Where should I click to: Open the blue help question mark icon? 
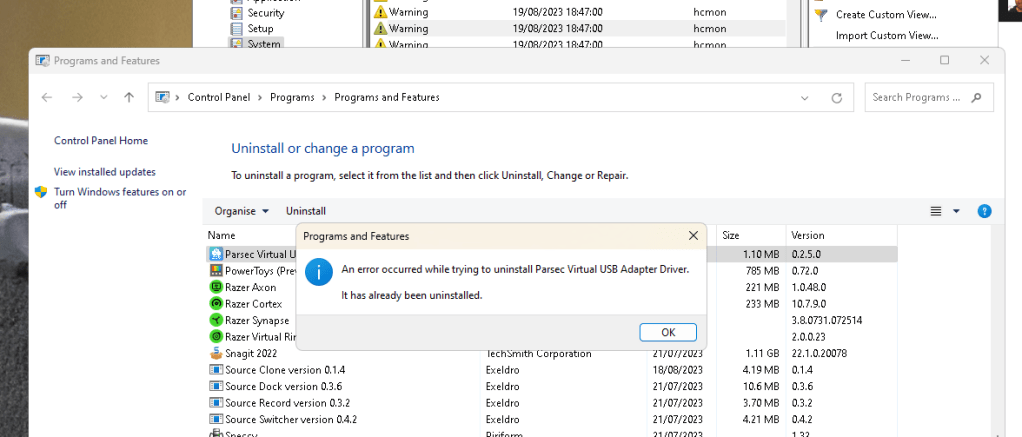point(984,211)
